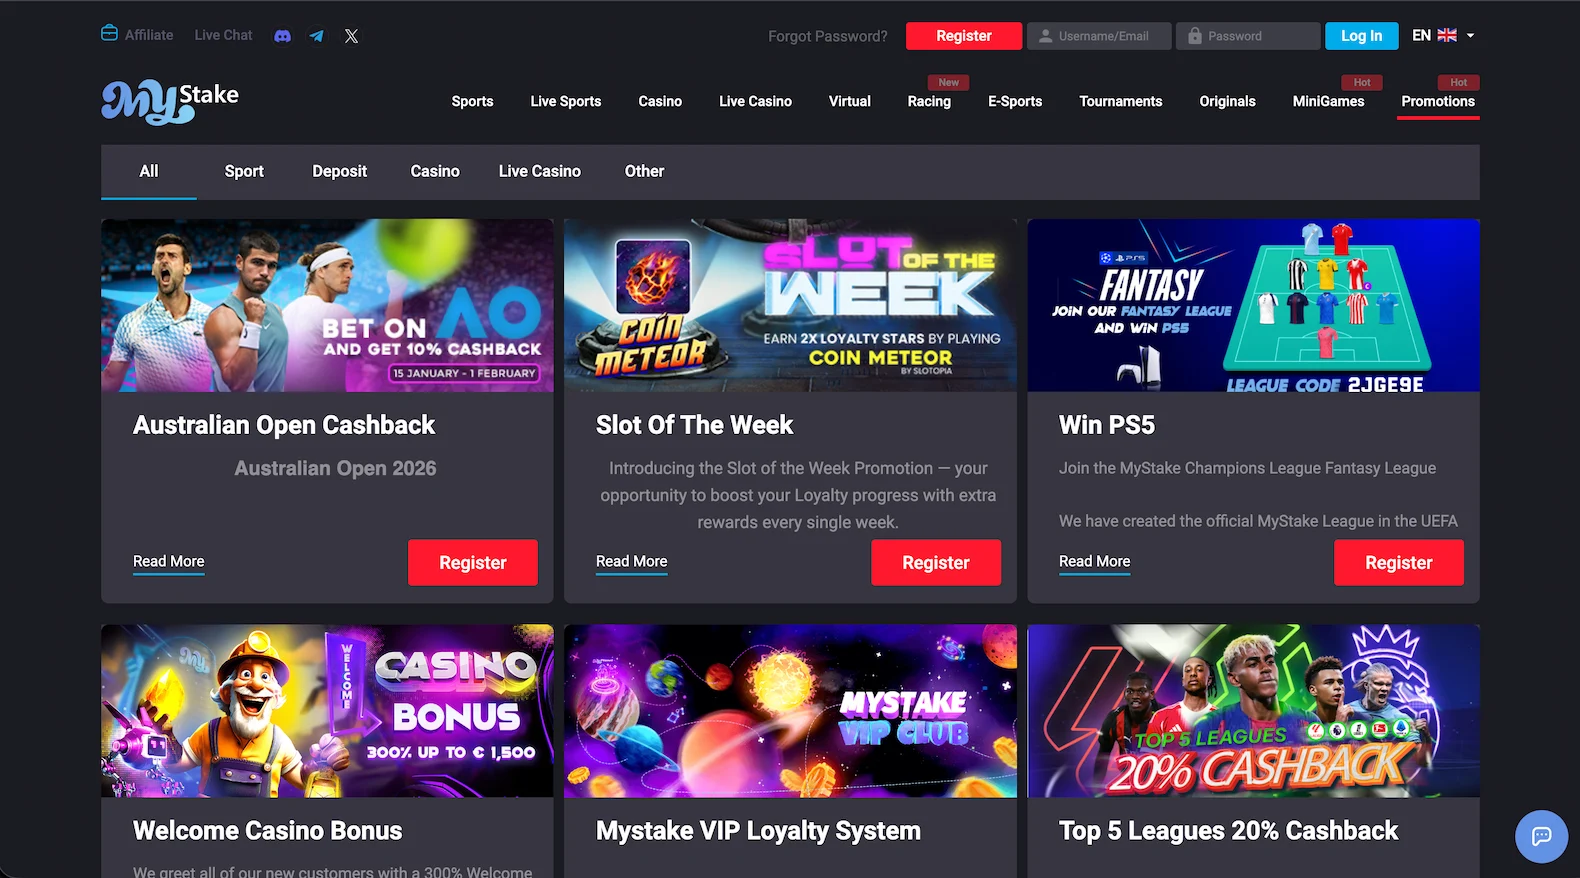Focus the Password input field
1580x878 pixels.
click(x=1248, y=36)
